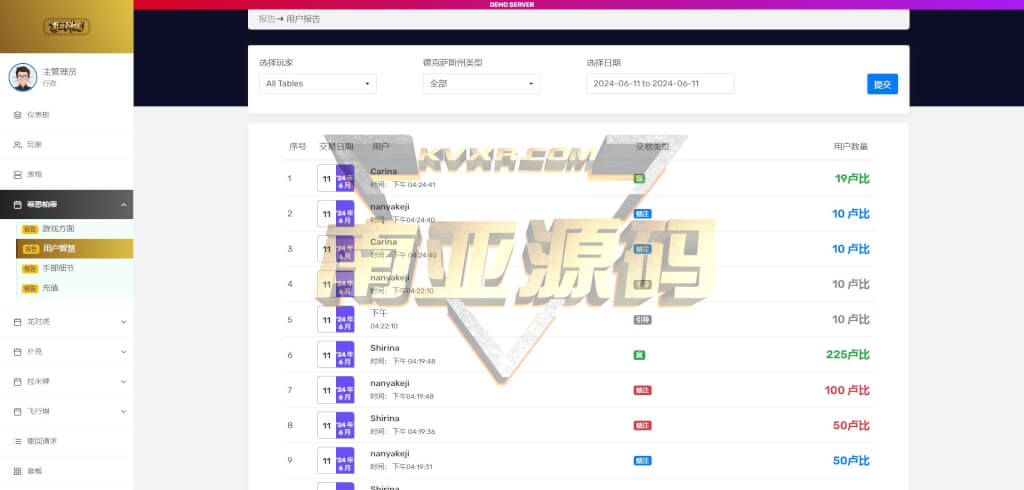
Task: Click the calendar icon beside 拉米牌
Action: tap(18, 382)
